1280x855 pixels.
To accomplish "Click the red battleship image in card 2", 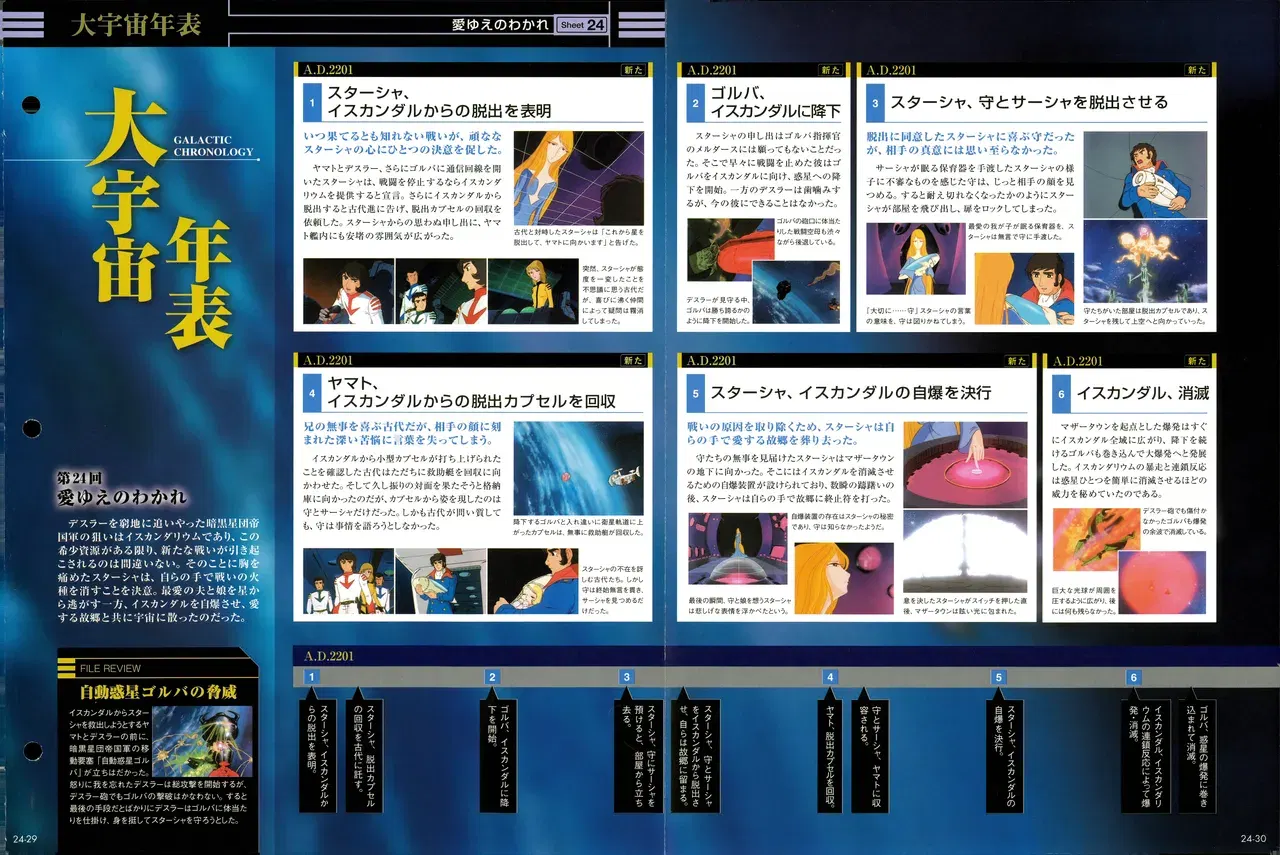I will pos(729,248).
